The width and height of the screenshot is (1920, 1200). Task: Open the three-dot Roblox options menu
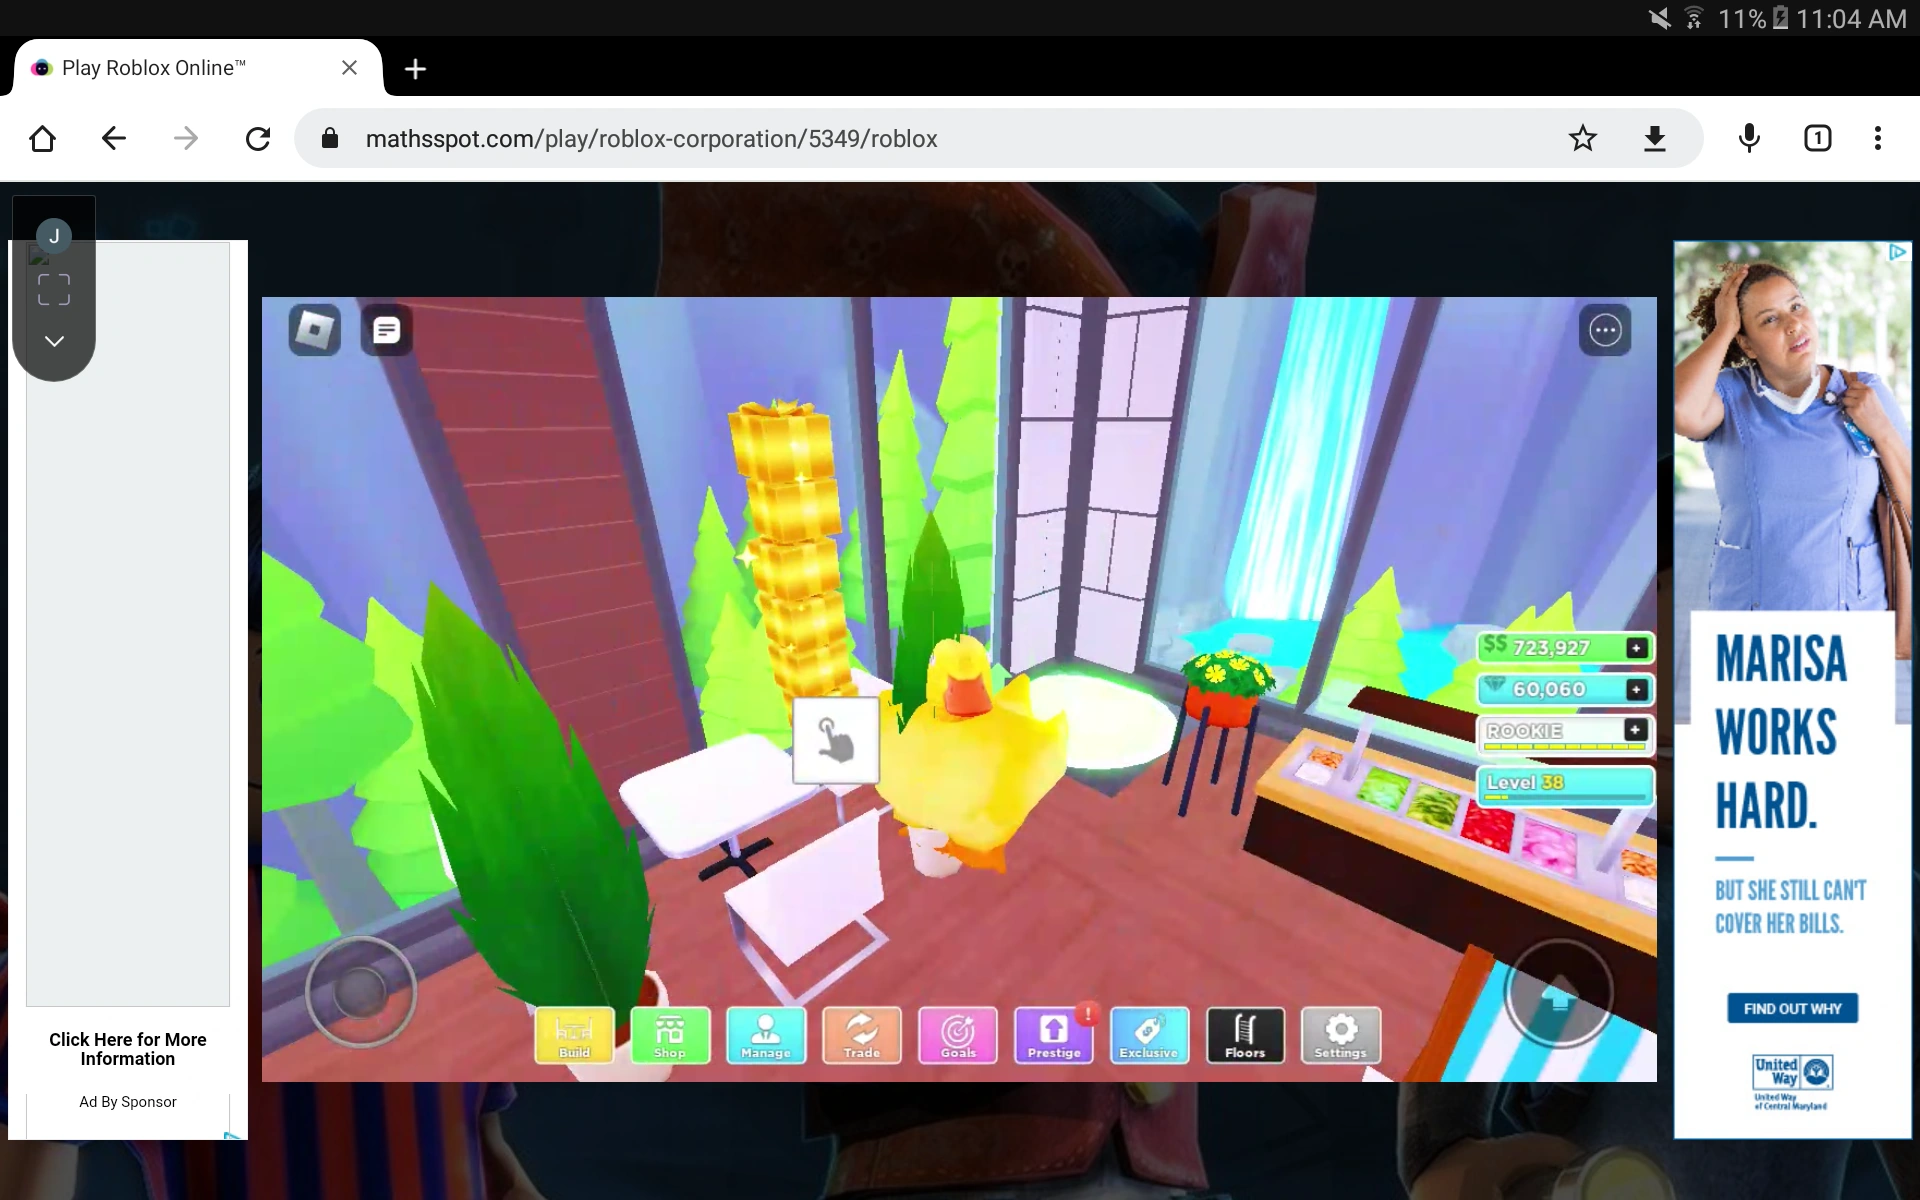(x=1604, y=330)
